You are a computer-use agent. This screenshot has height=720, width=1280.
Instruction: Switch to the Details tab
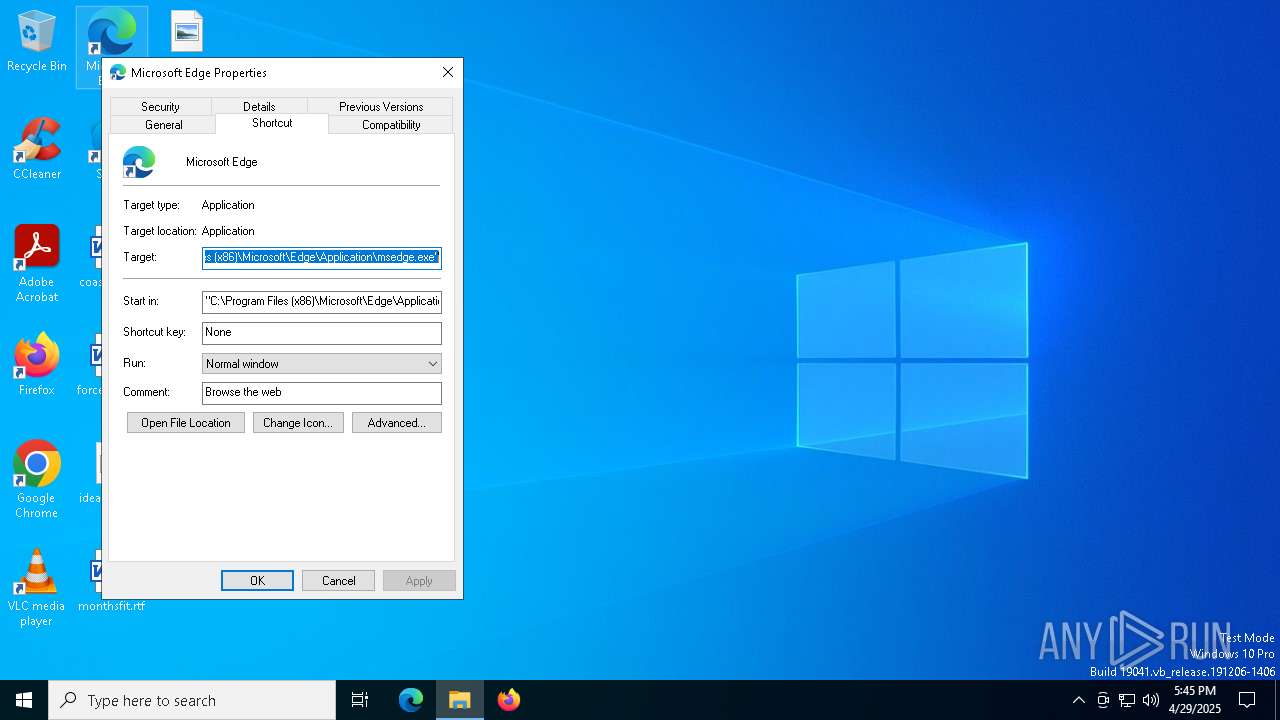(259, 106)
